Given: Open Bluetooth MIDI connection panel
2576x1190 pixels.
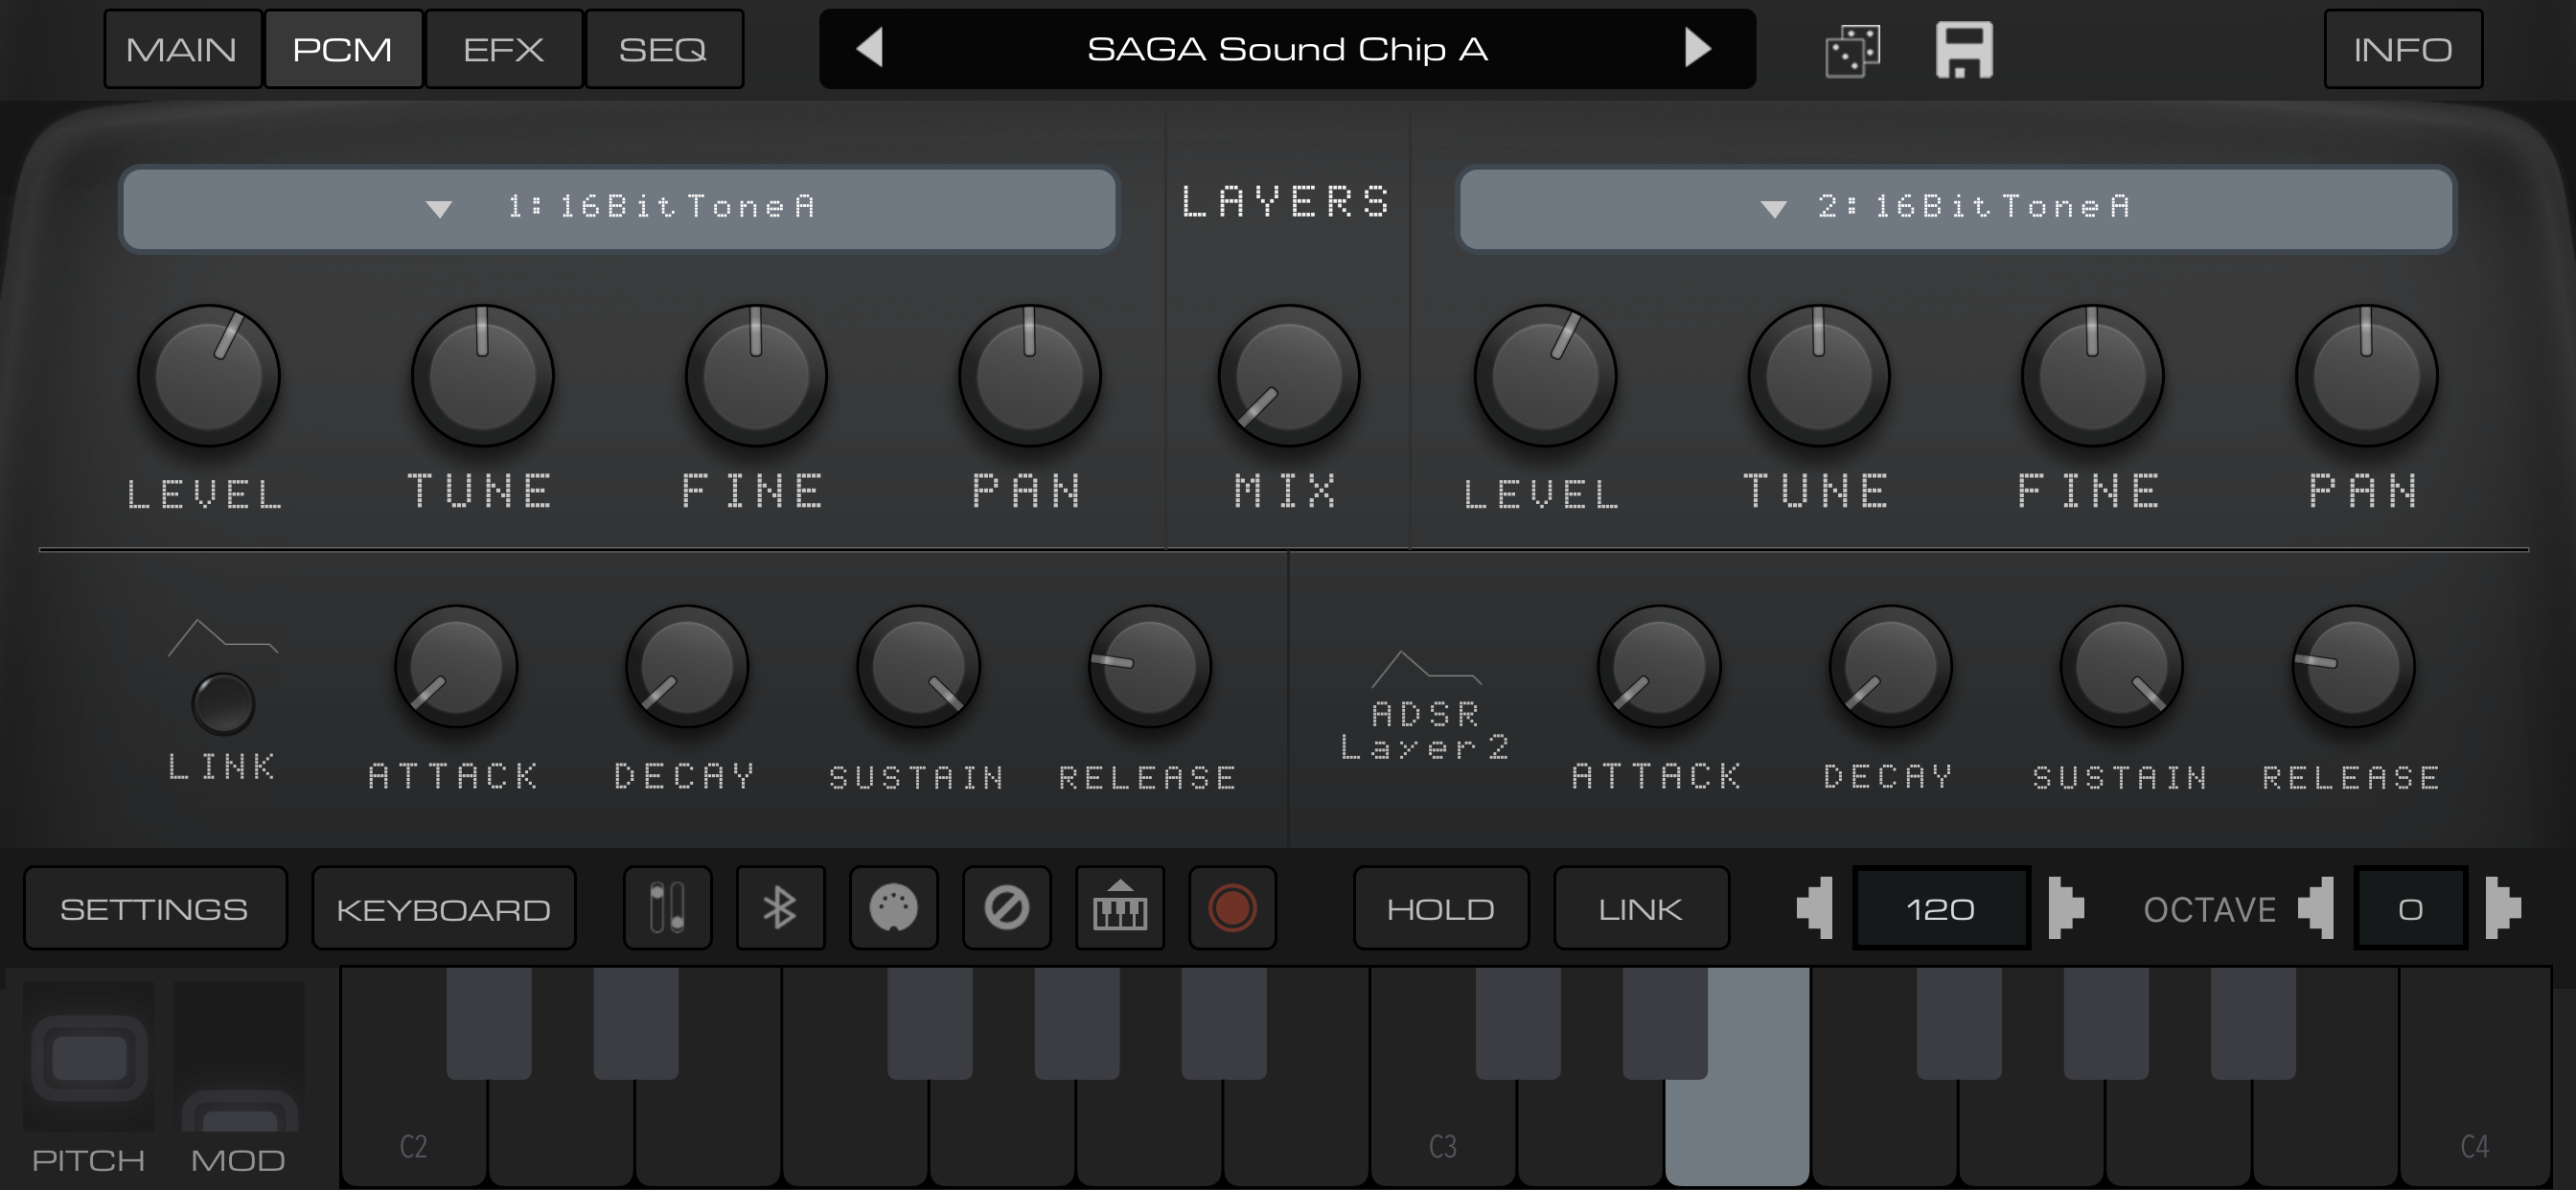Looking at the screenshot, I should [780, 907].
